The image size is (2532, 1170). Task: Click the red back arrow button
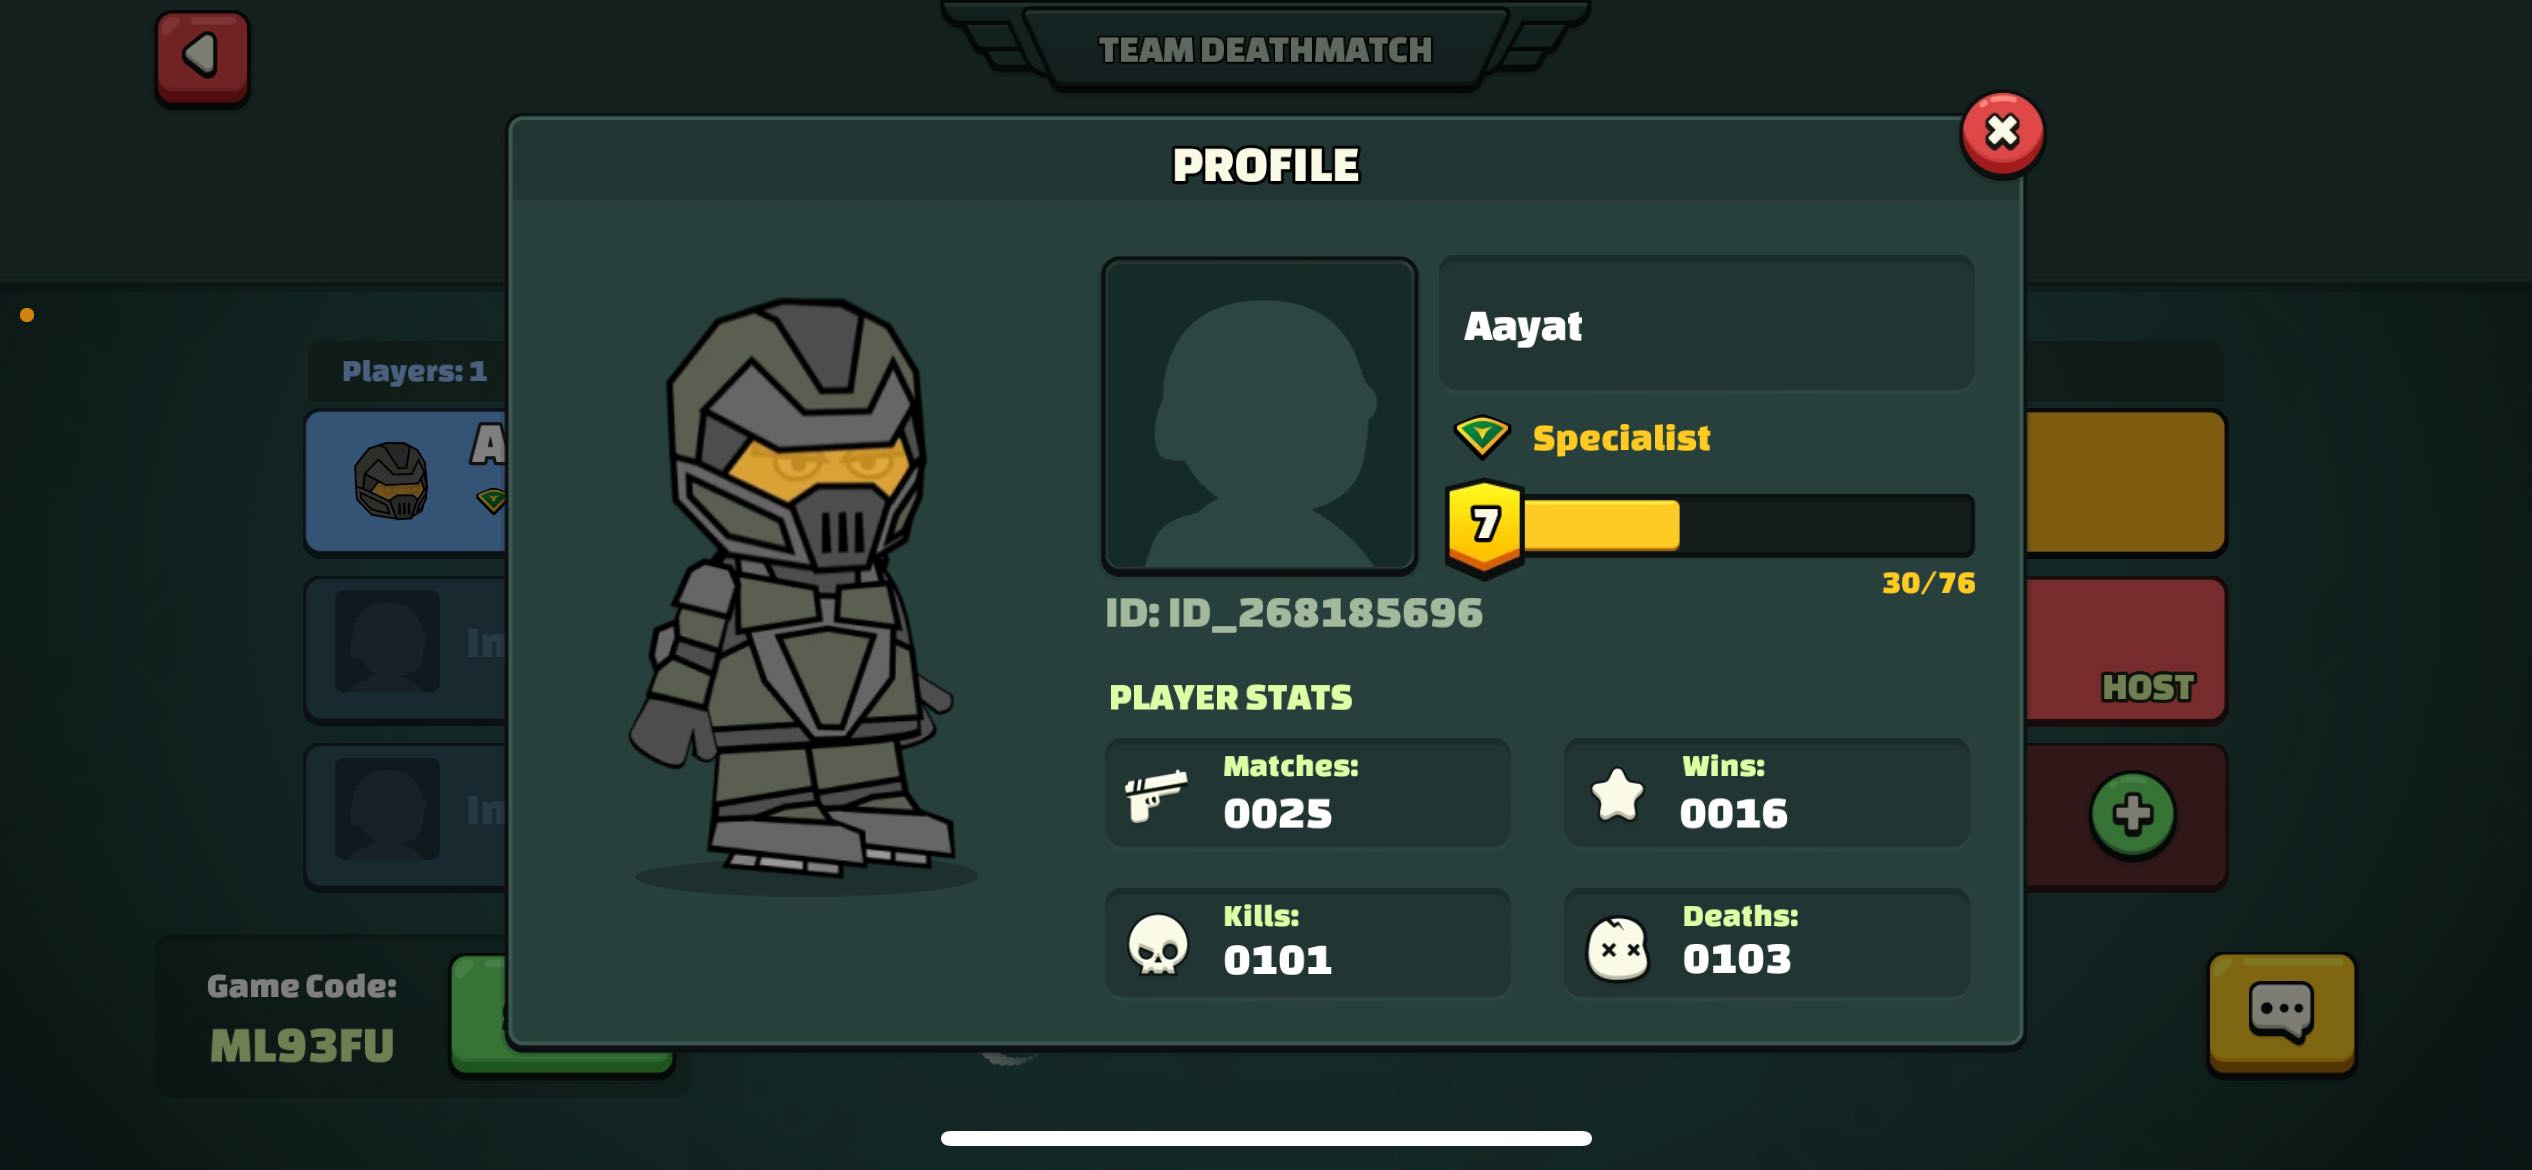[202, 58]
